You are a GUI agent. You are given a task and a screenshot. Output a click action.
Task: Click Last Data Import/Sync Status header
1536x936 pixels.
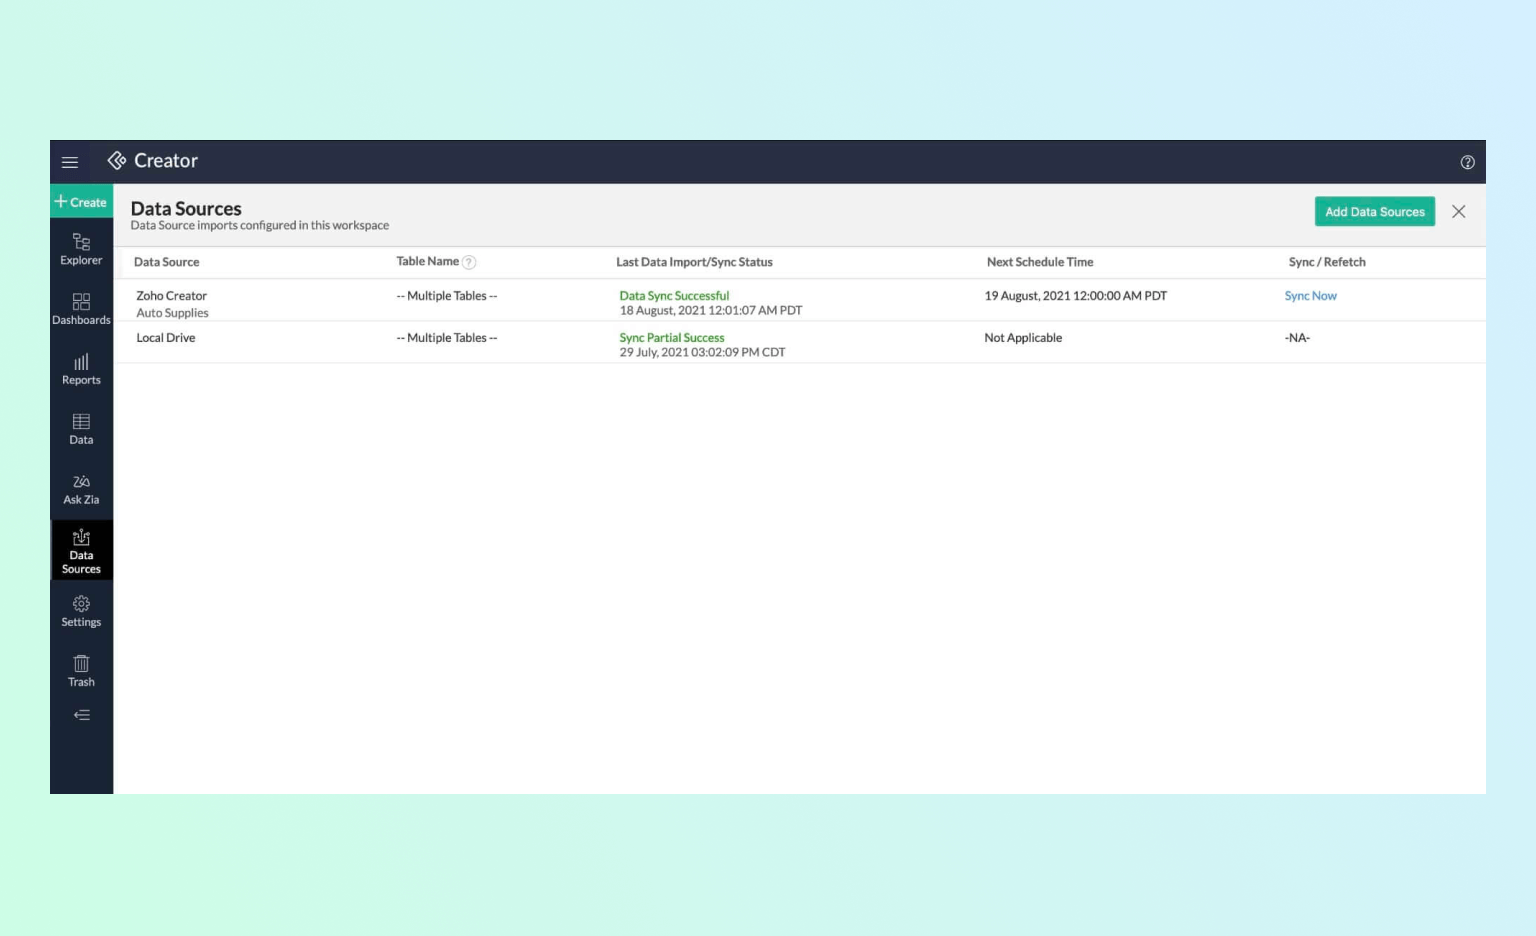(694, 262)
